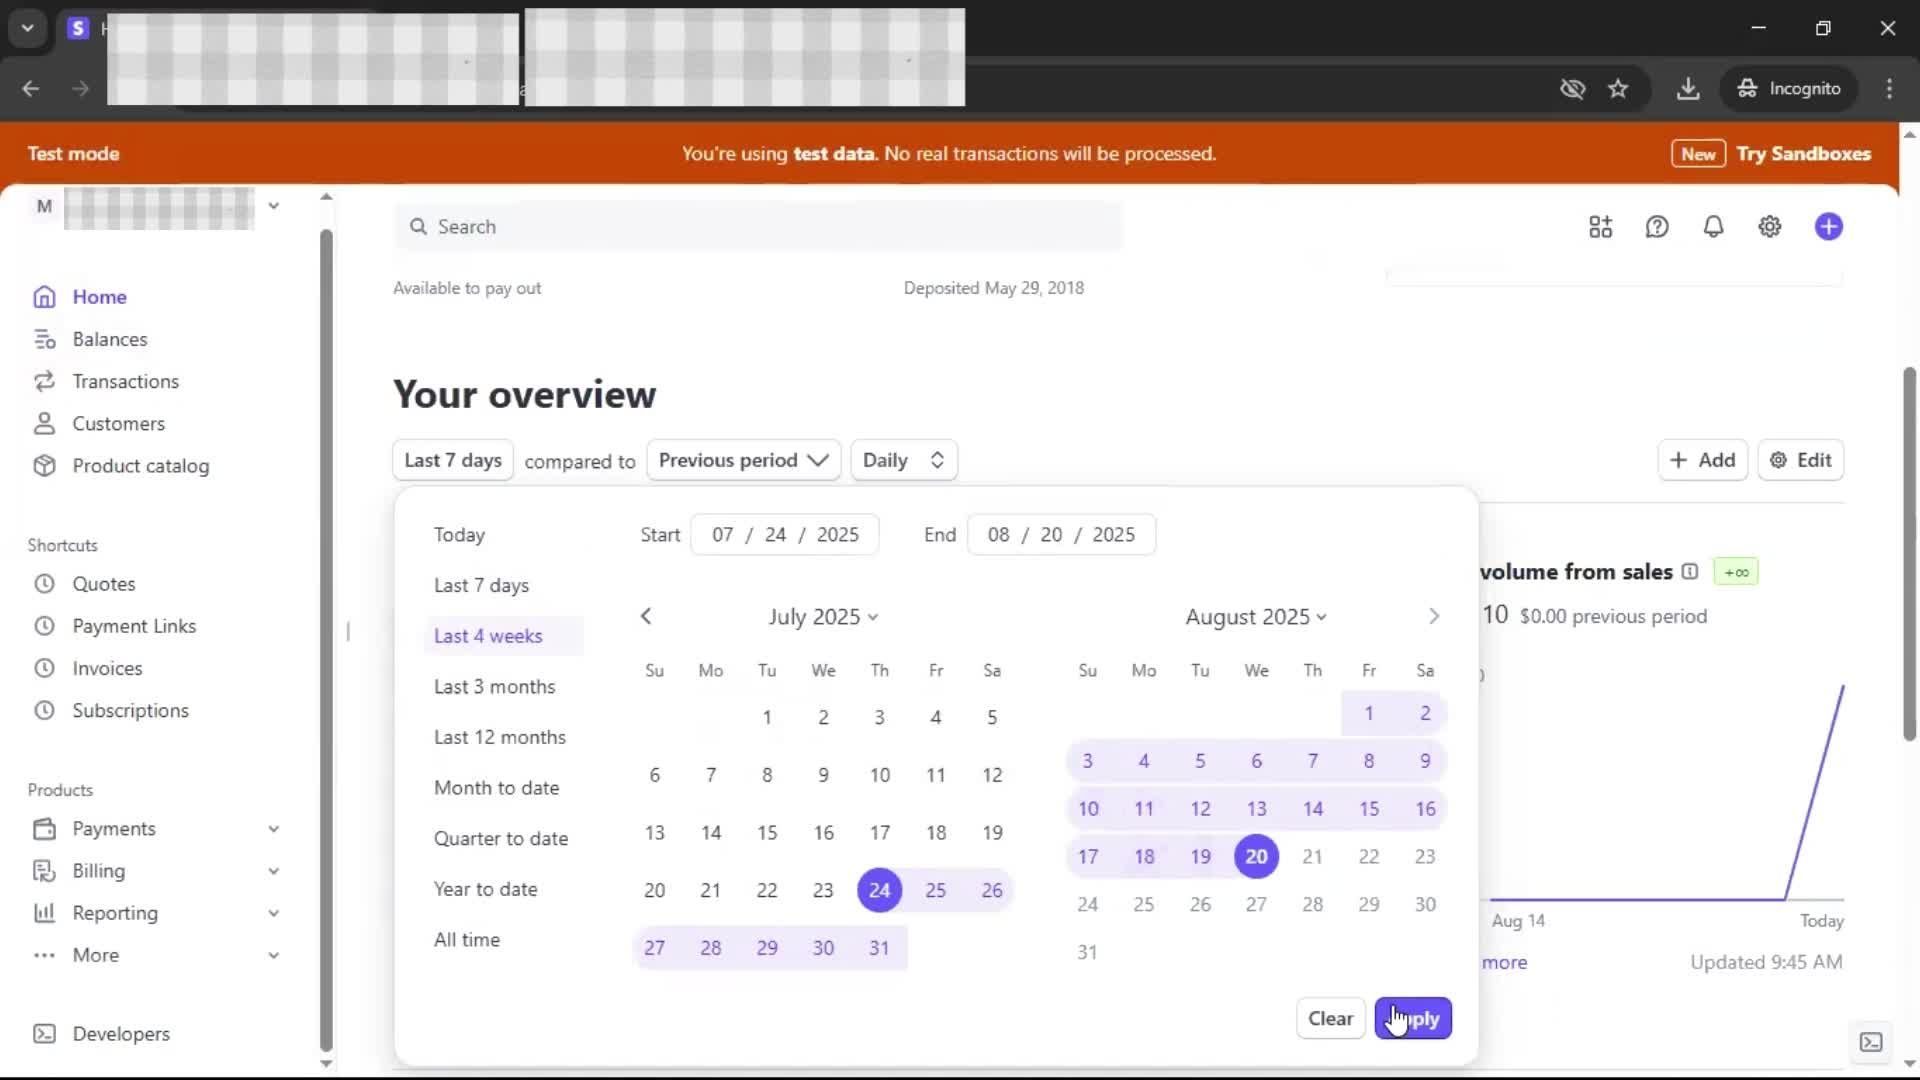Click the purple create plus icon
The image size is (1920, 1080).
1828,227
